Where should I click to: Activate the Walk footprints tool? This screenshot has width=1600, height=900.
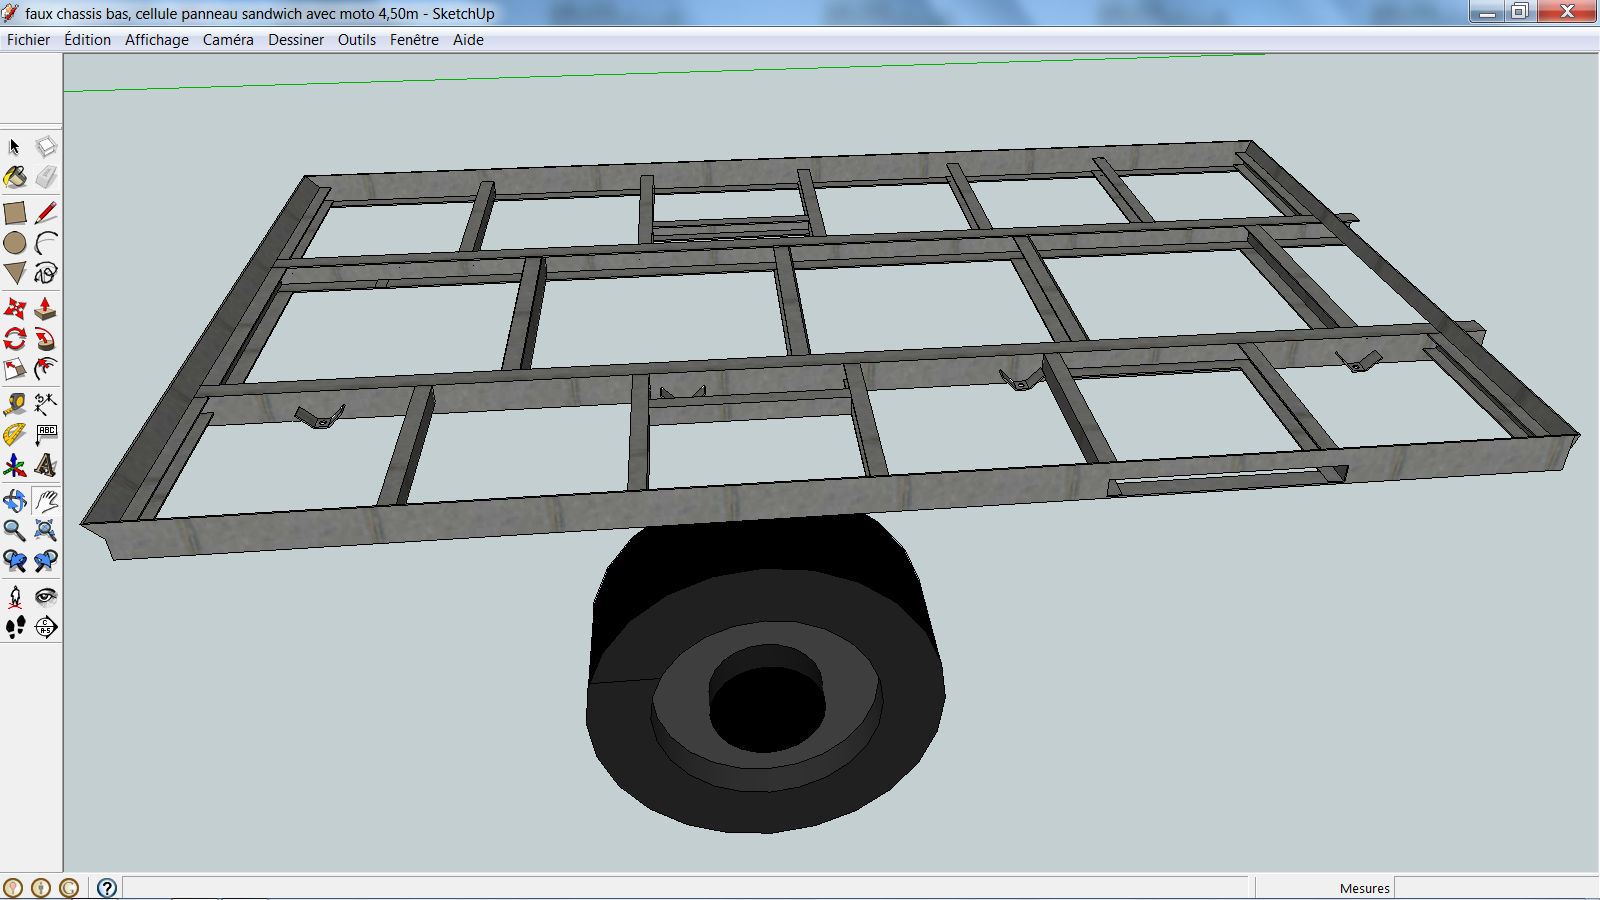click(15, 627)
